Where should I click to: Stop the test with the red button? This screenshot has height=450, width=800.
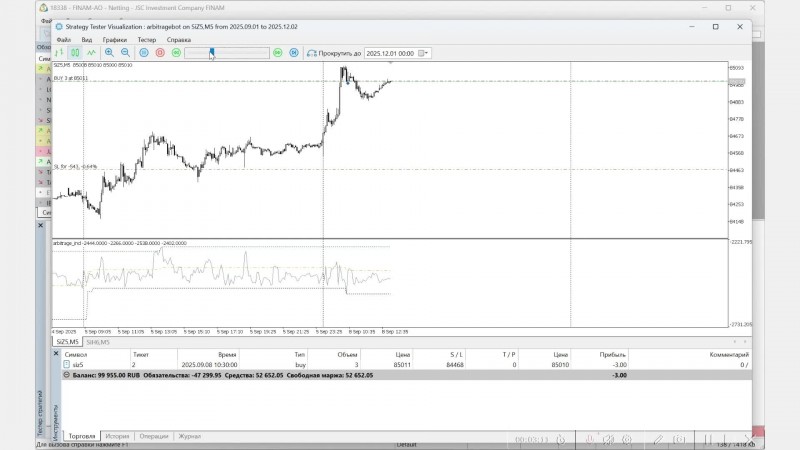[160, 53]
